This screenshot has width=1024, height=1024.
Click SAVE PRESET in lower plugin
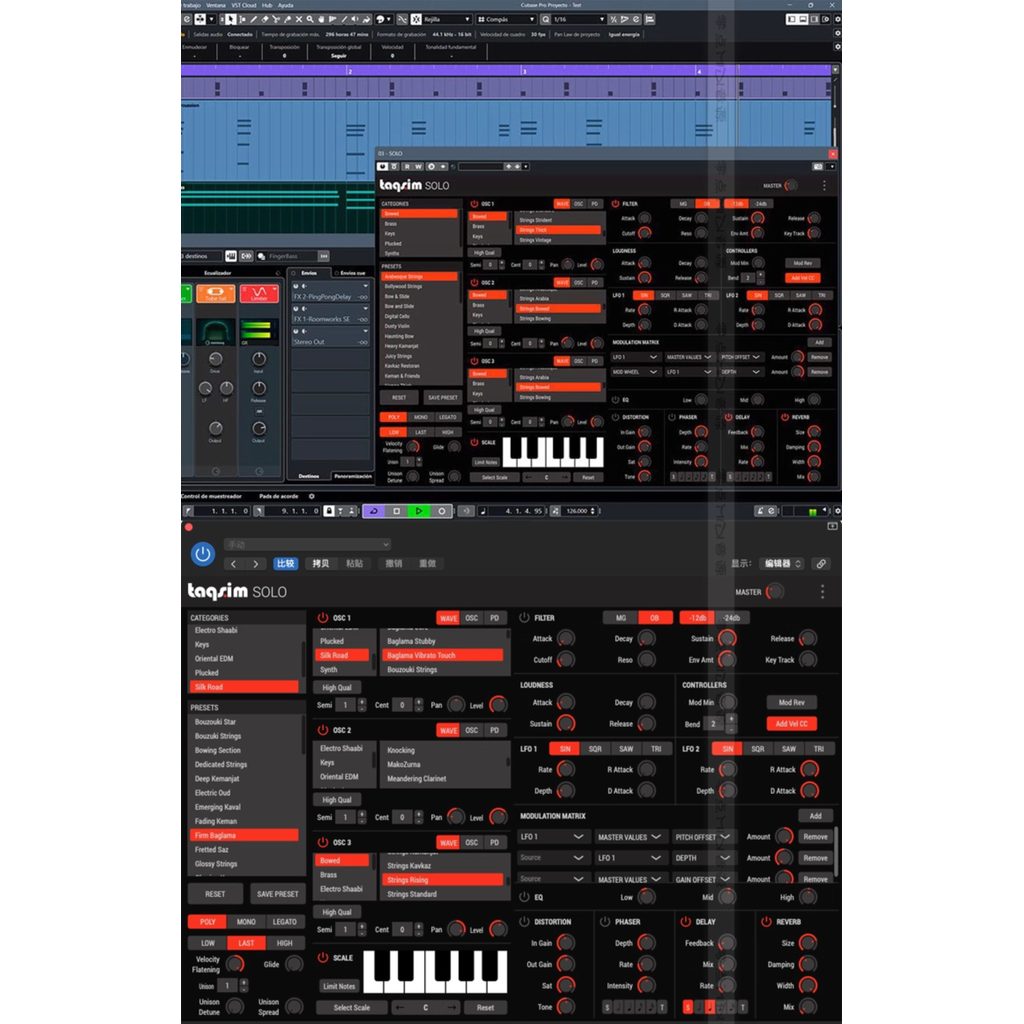click(x=278, y=893)
